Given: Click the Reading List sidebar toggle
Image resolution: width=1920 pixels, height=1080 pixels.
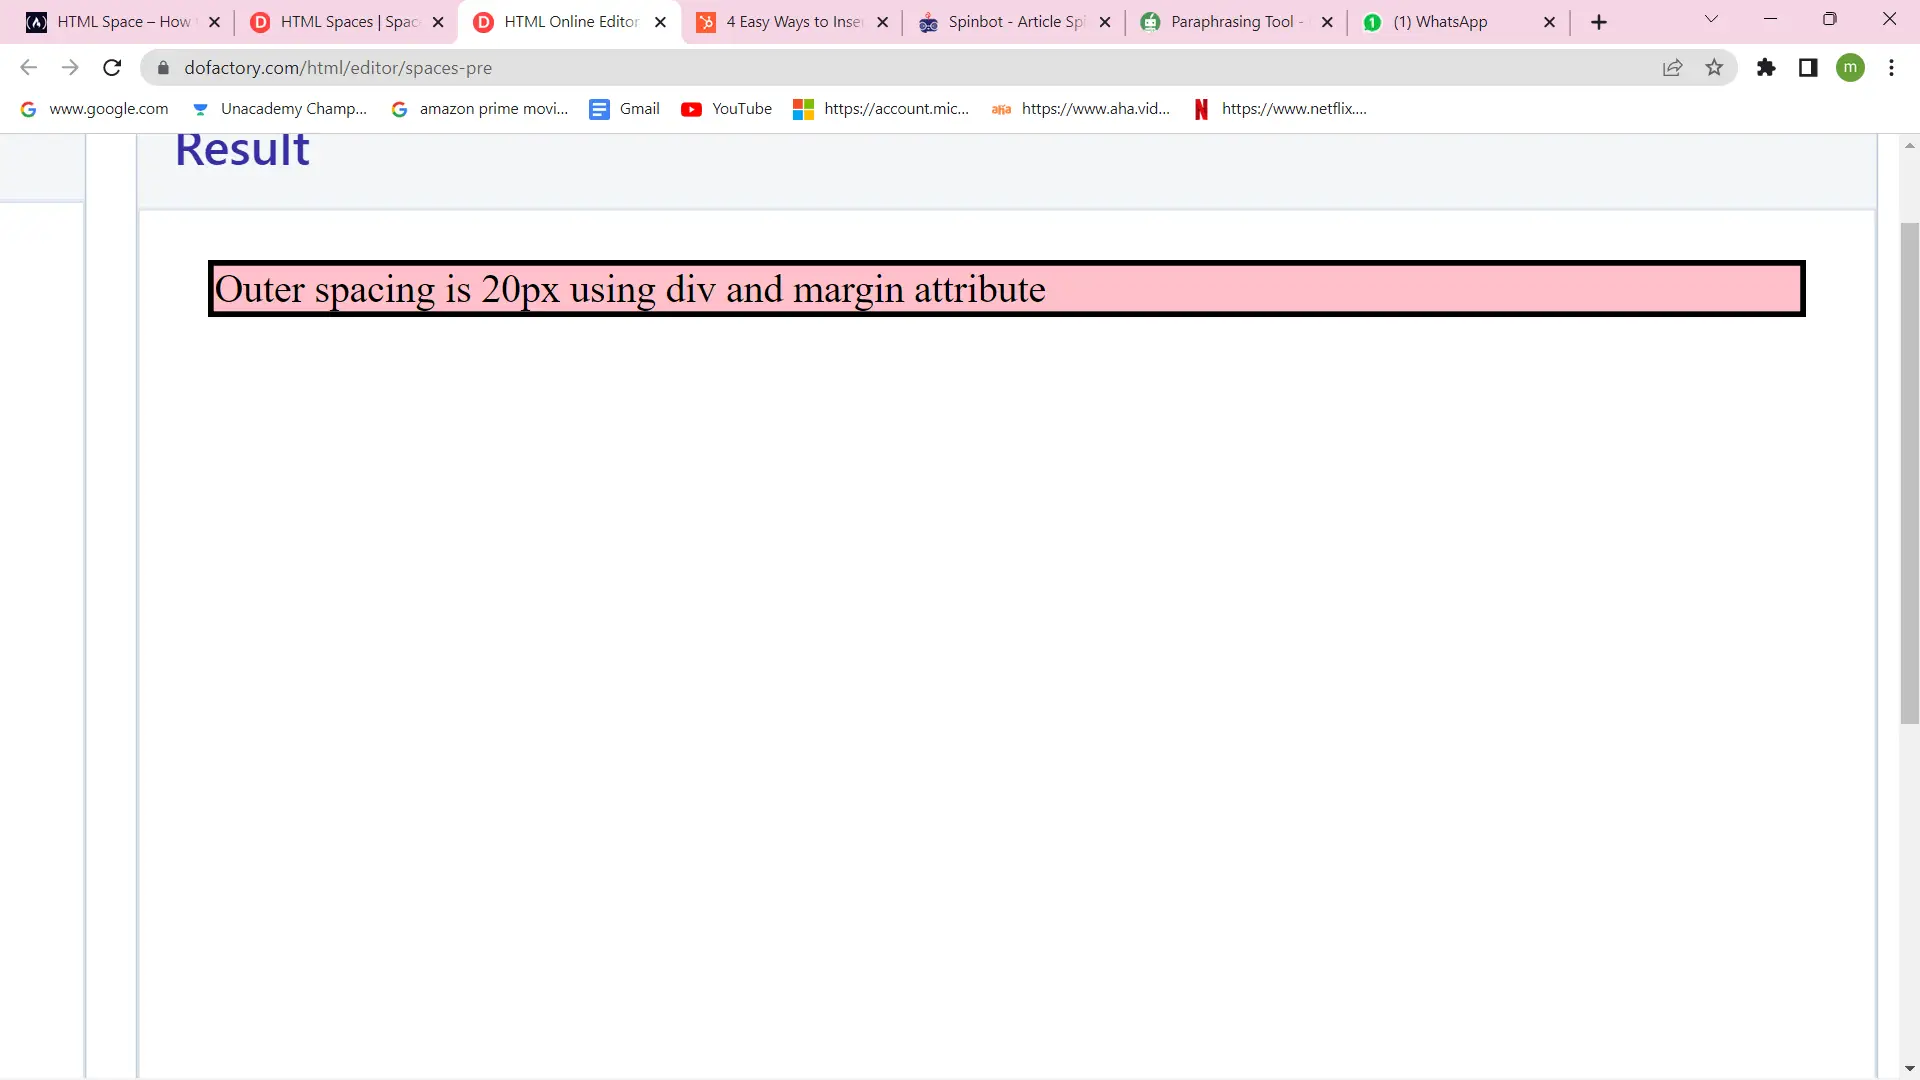Looking at the screenshot, I should click(x=1808, y=67).
